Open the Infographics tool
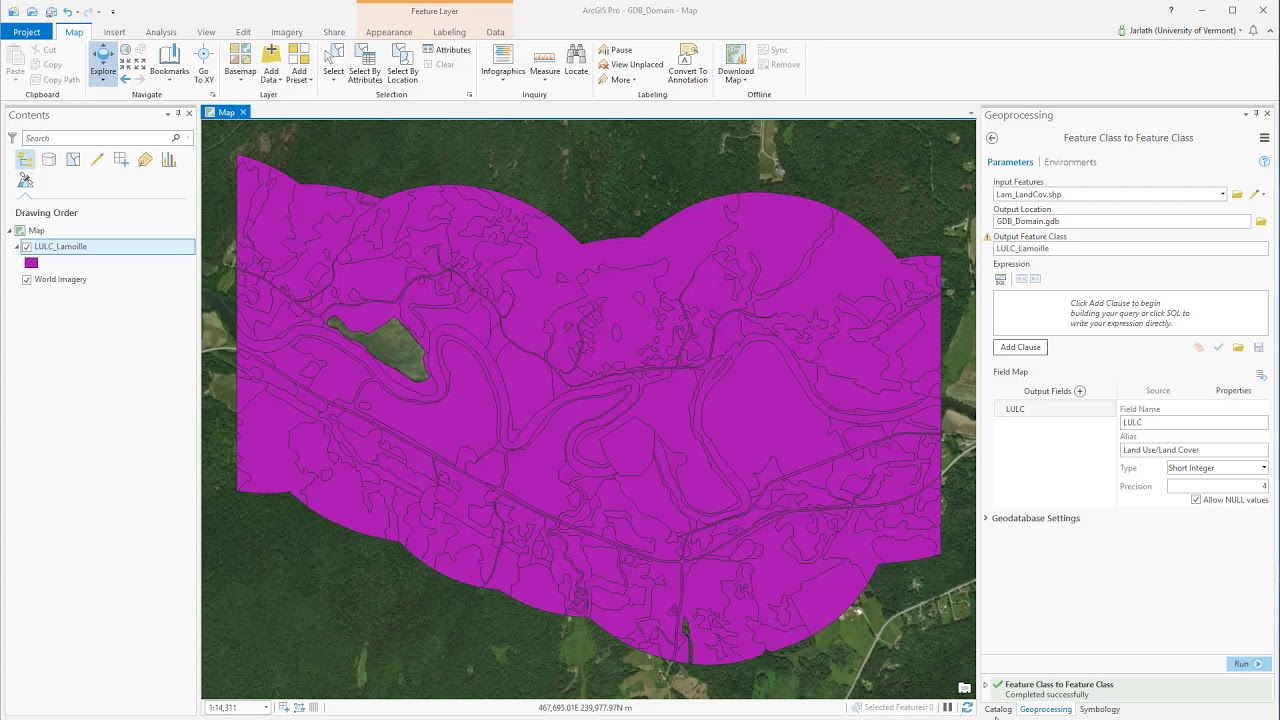The width and height of the screenshot is (1280, 720). (x=503, y=62)
